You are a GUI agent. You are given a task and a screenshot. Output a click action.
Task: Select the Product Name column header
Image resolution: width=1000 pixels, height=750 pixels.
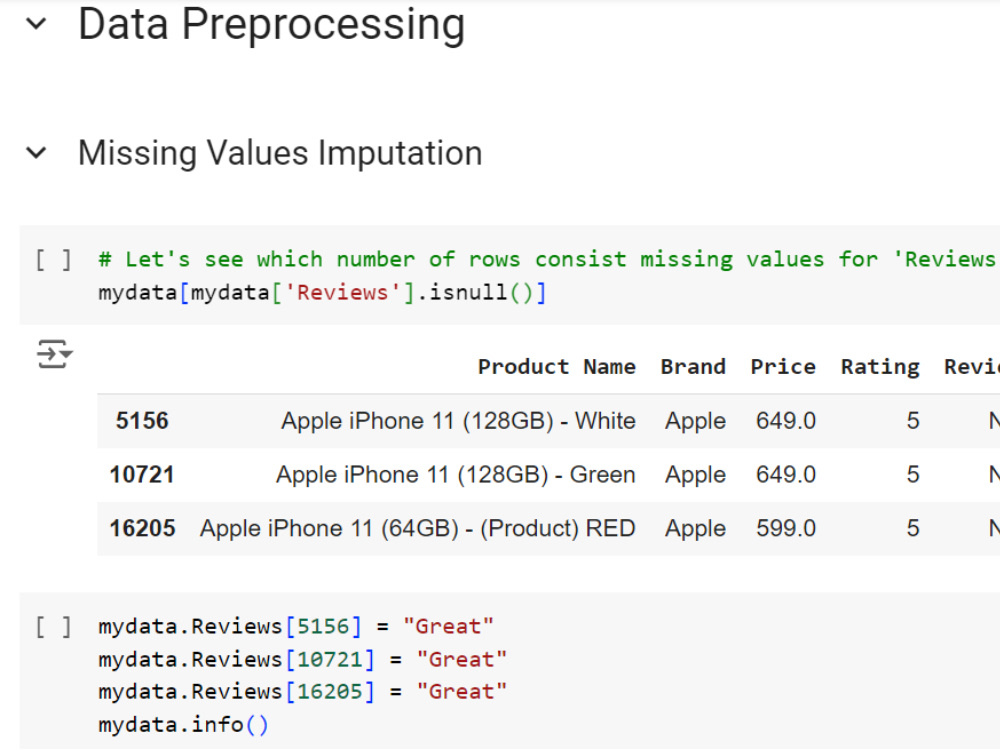557,366
